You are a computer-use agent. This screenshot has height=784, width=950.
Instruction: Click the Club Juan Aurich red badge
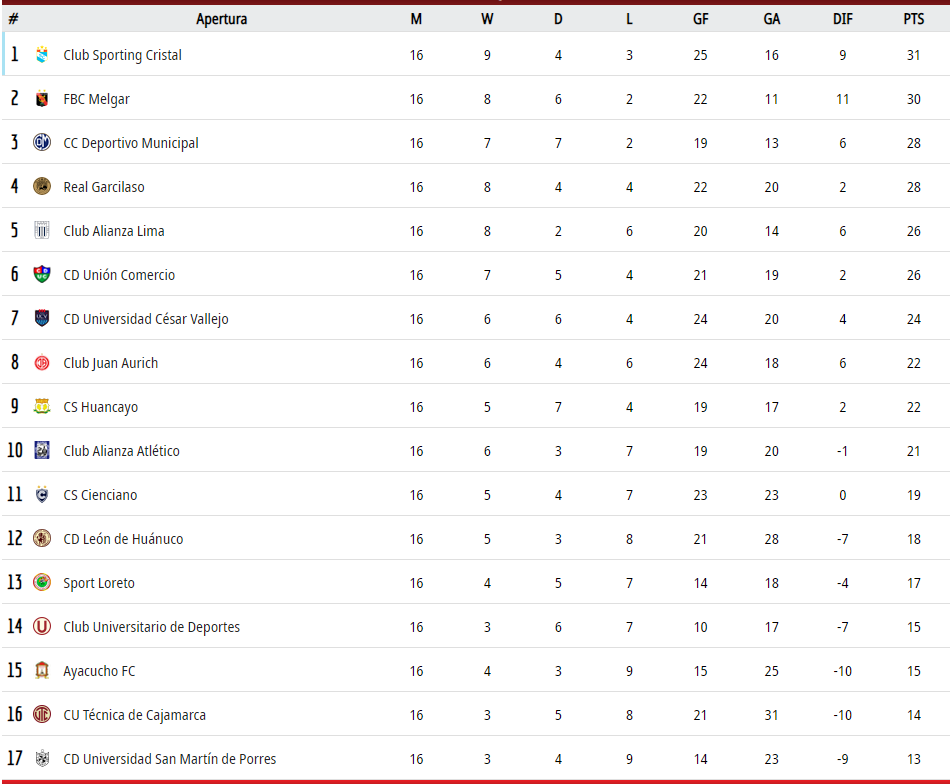pos(42,362)
